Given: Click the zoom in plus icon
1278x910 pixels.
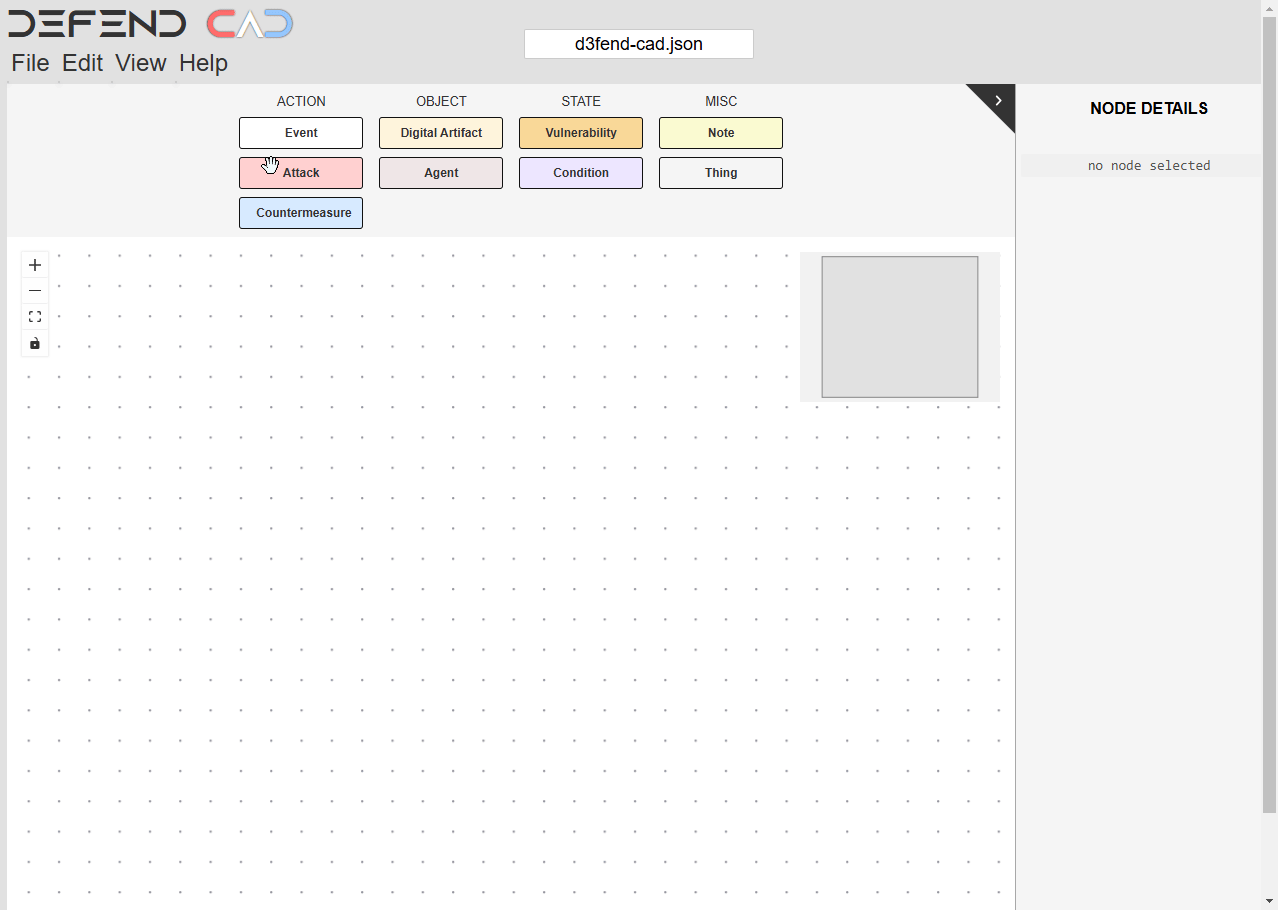Looking at the screenshot, I should pyautogui.click(x=35, y=265).
